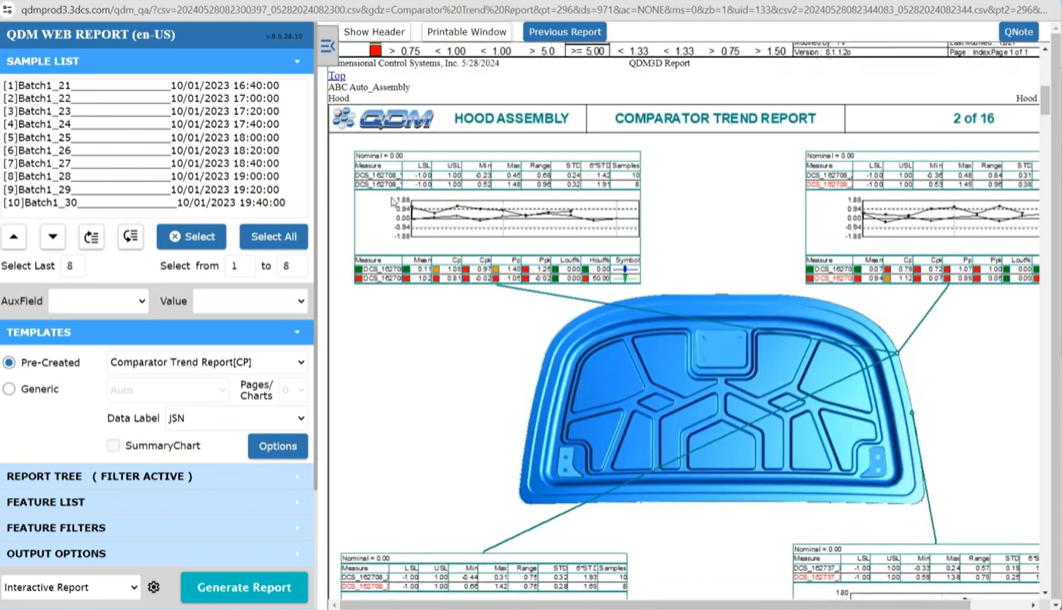Viewport: 1062px width, 610px height.
Task: Go to the Previous Report
Action: (x=565, y=32)
